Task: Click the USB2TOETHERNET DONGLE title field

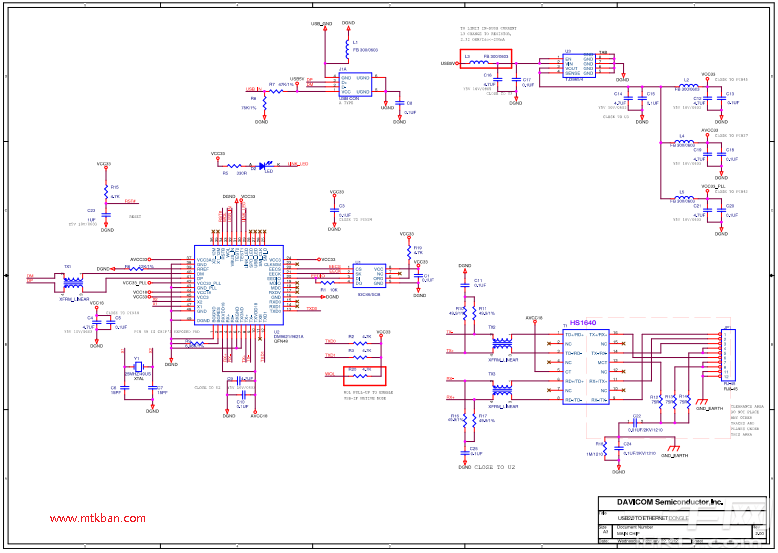Action: 652,519
